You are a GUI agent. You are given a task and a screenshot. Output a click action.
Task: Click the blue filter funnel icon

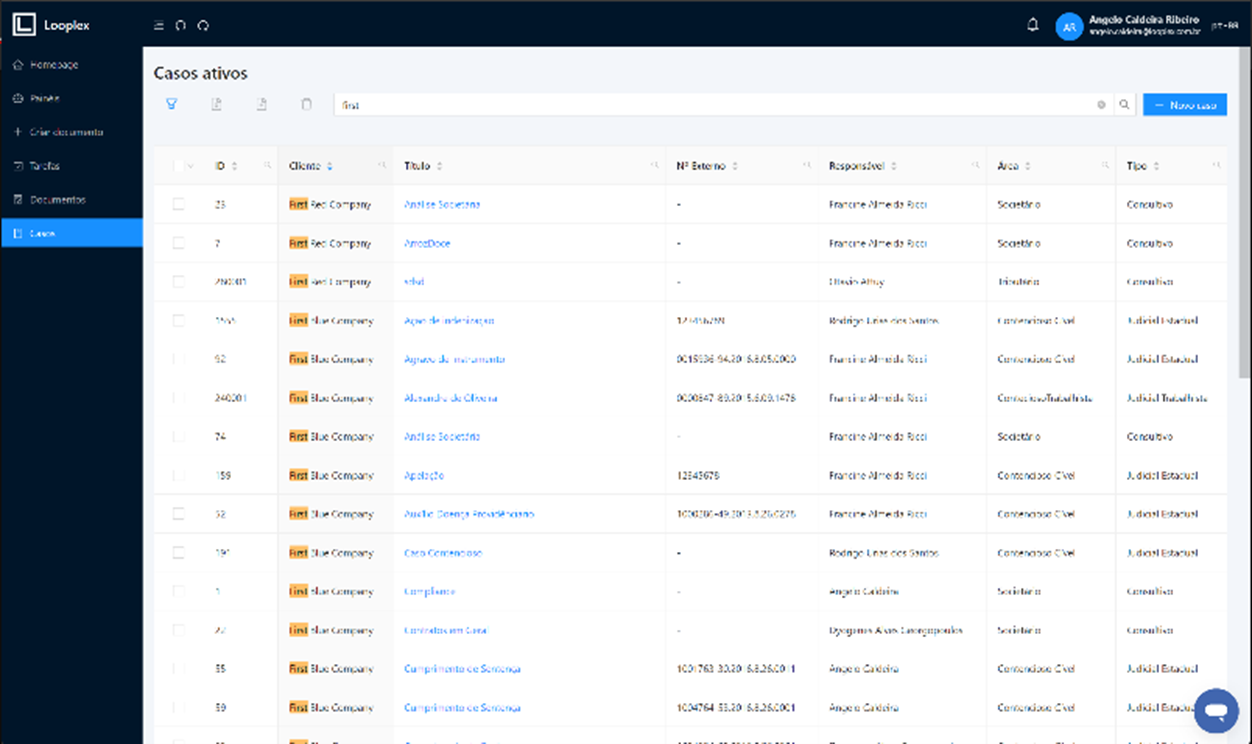171,104
